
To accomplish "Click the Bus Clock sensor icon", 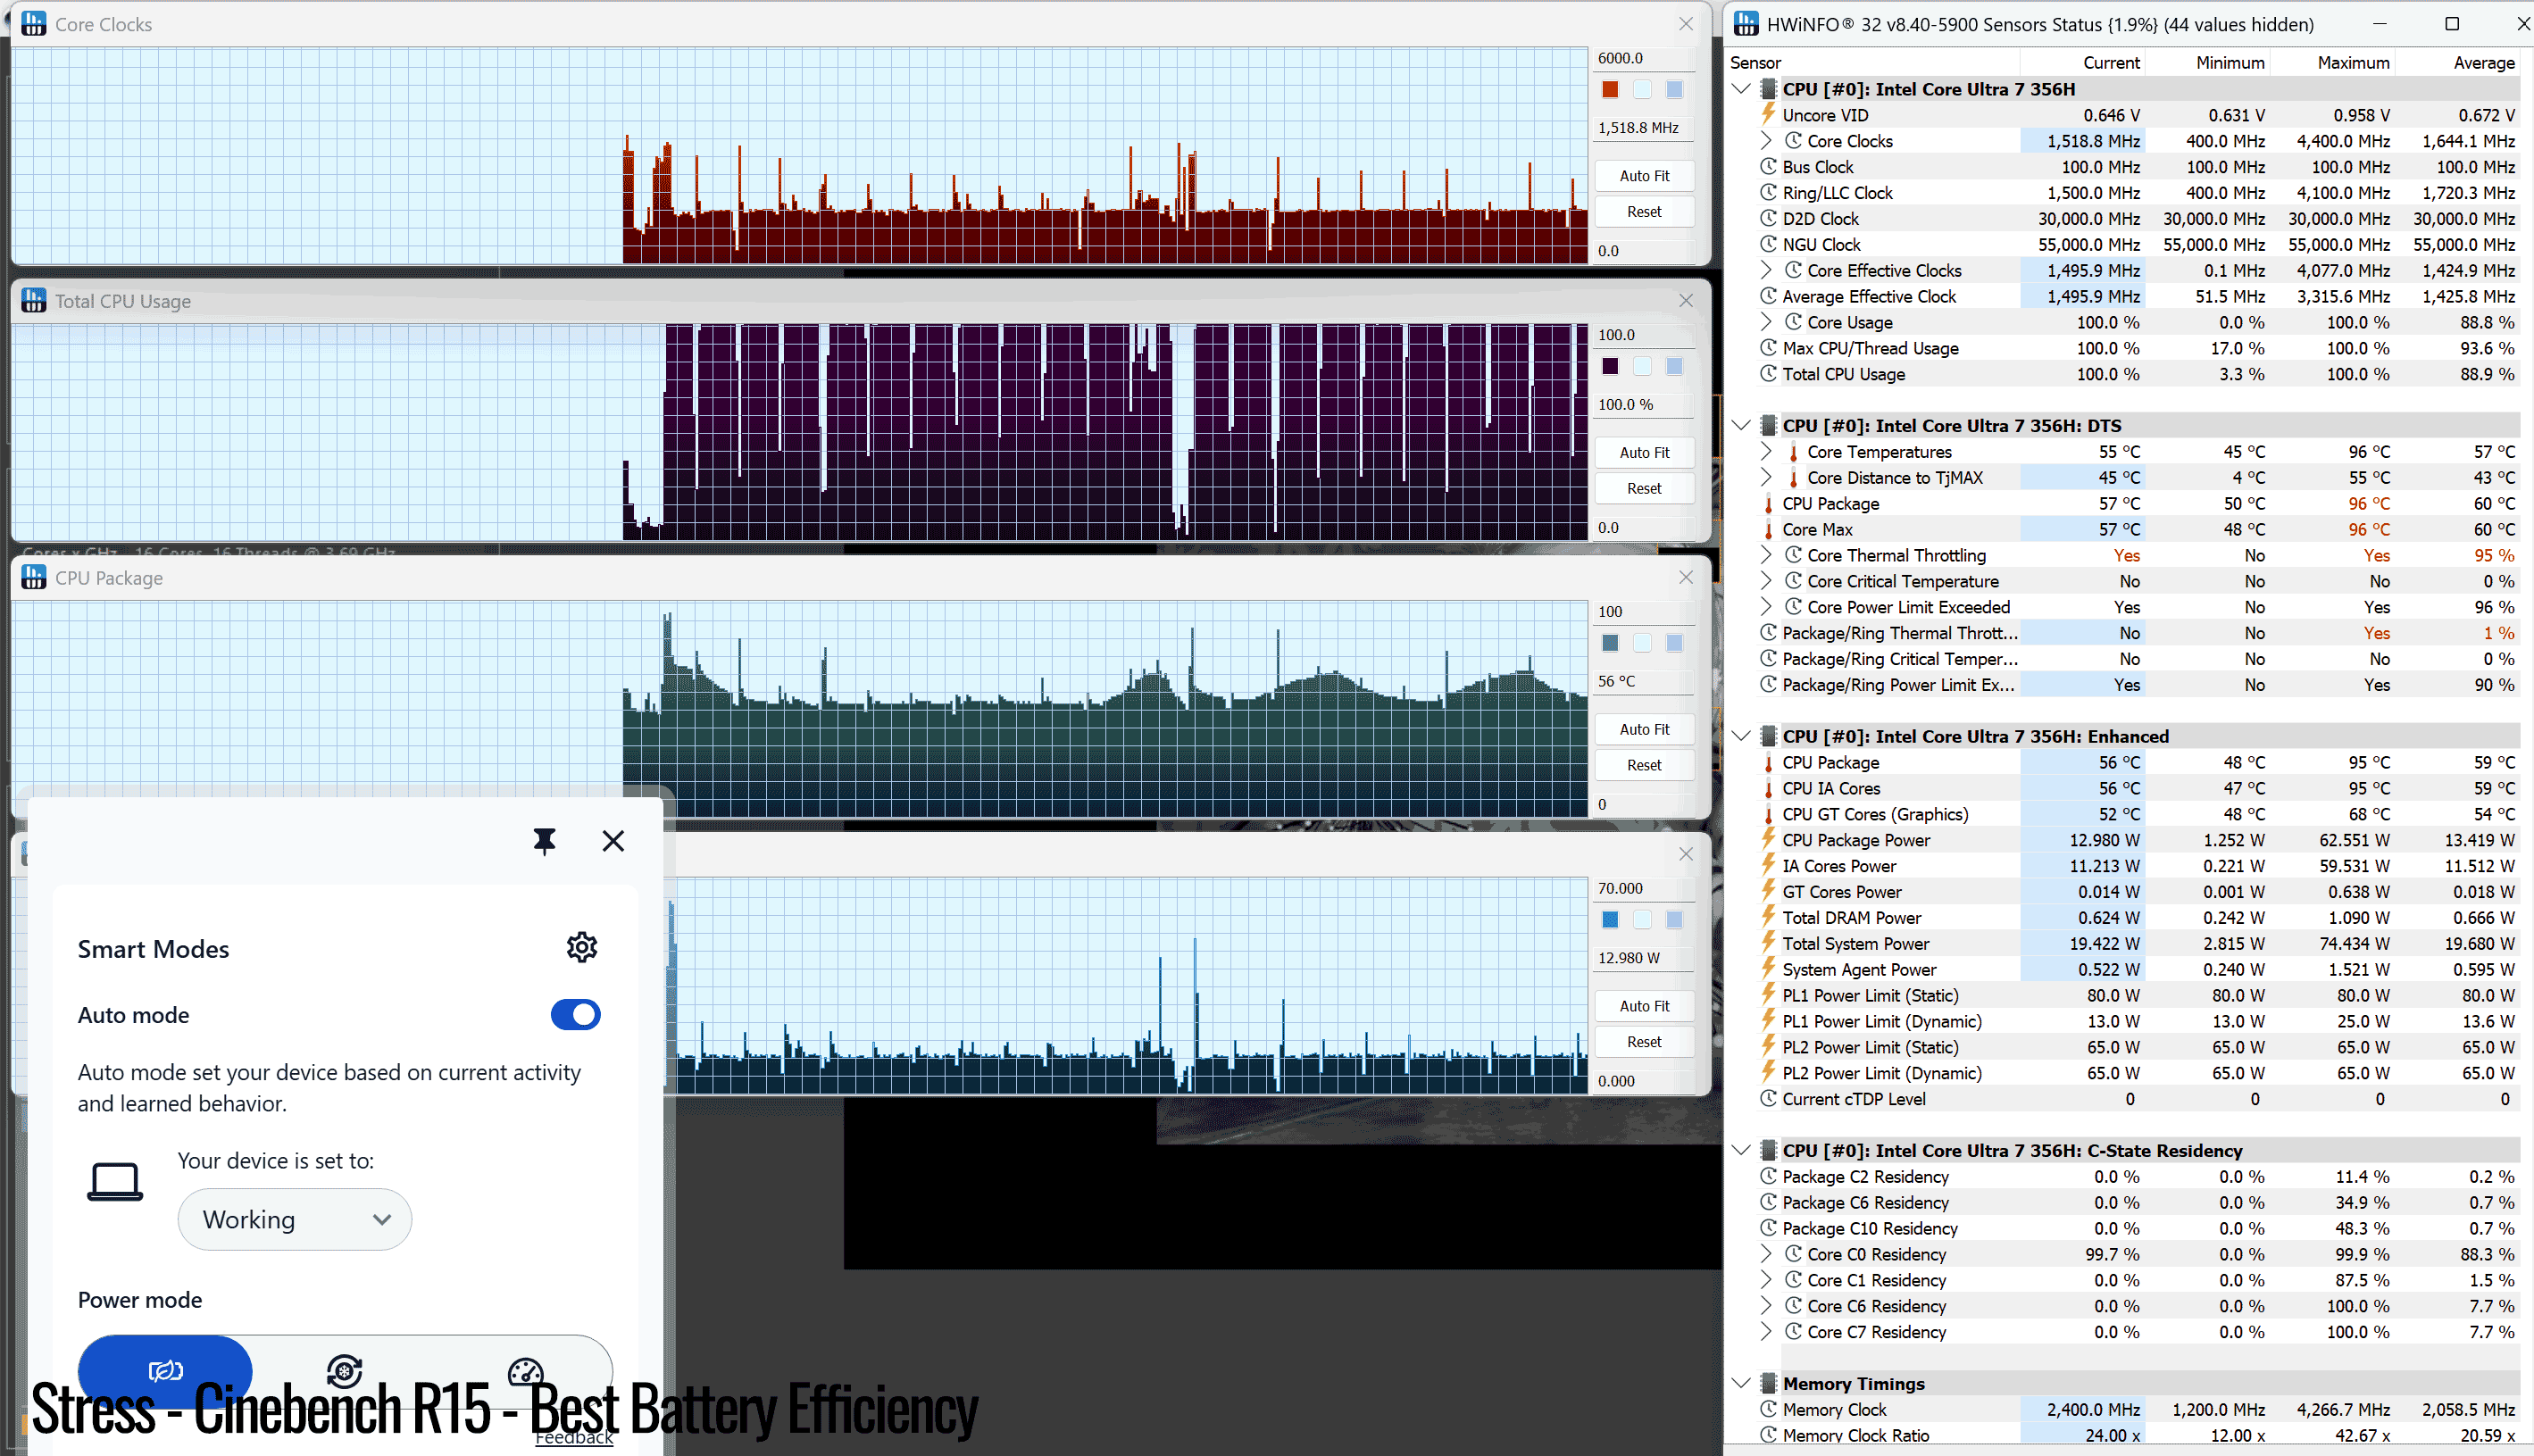I will [x=1768, y=167].
